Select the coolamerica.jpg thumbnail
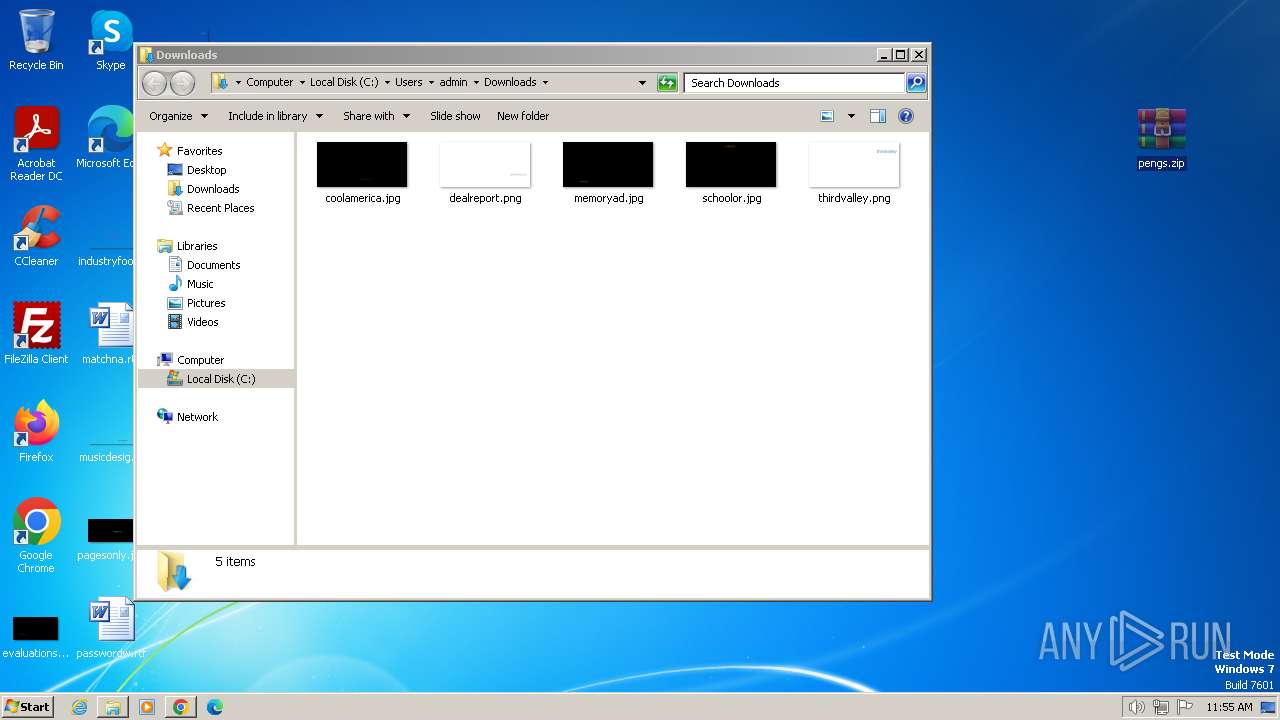This screenshot has height=720, width=1280. (362, 165)
